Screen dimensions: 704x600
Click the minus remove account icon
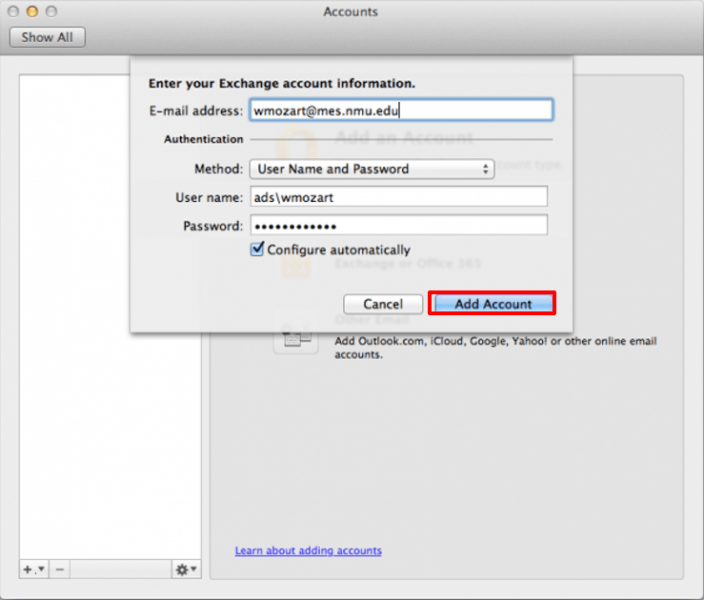pos(60,569)
